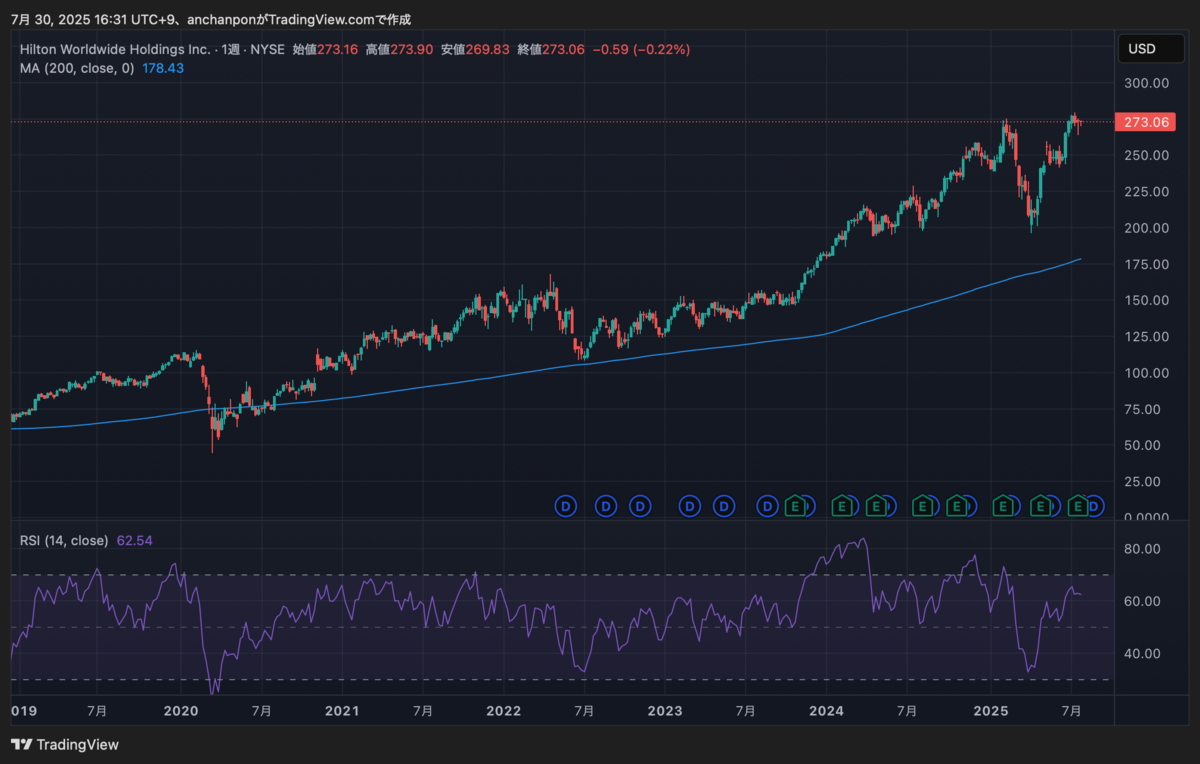
Task: Select the MA (200, close, 0) indicator legend
Action: point(77,68)
